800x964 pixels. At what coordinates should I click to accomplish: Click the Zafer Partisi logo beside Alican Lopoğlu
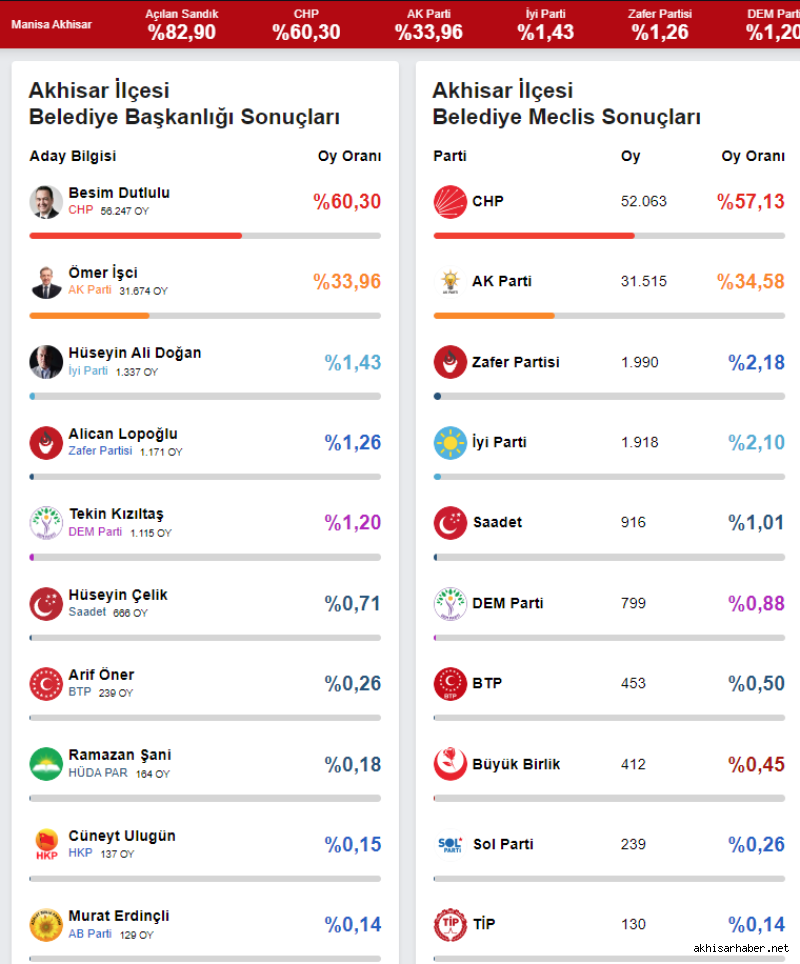click(46, 443)
